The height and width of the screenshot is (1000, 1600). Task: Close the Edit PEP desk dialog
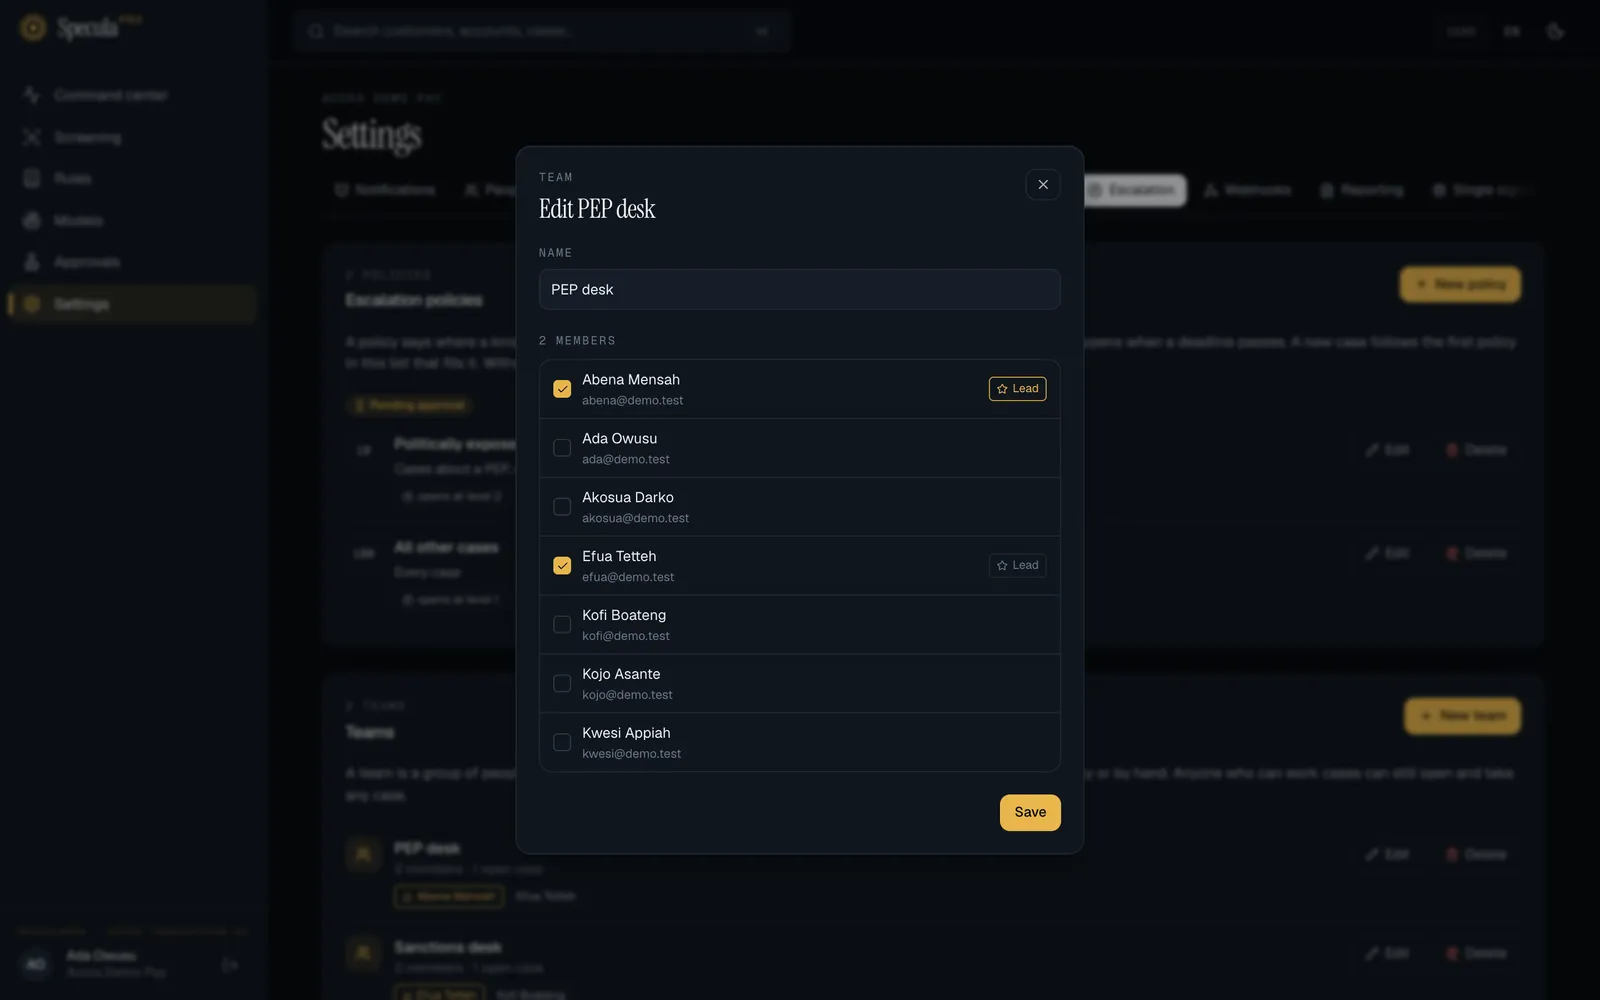(x=1043, y=184)
